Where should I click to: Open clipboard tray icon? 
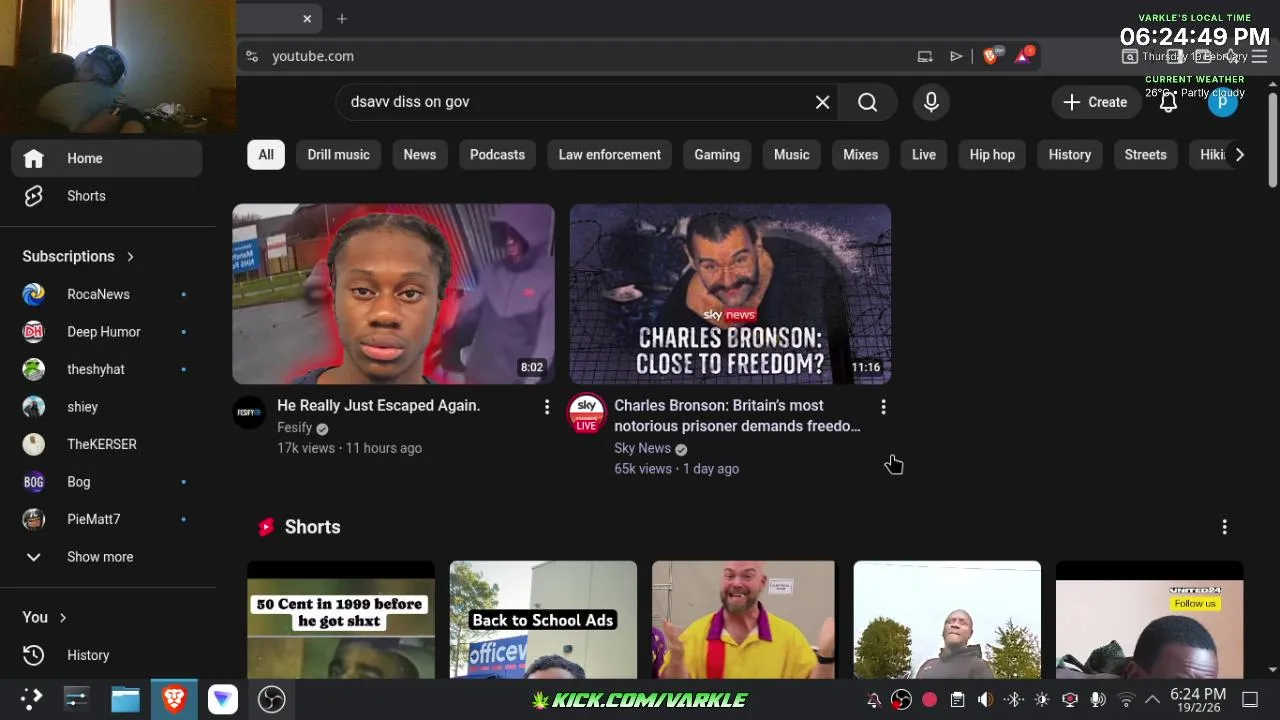pyautogui.click(x=957, y=700)
